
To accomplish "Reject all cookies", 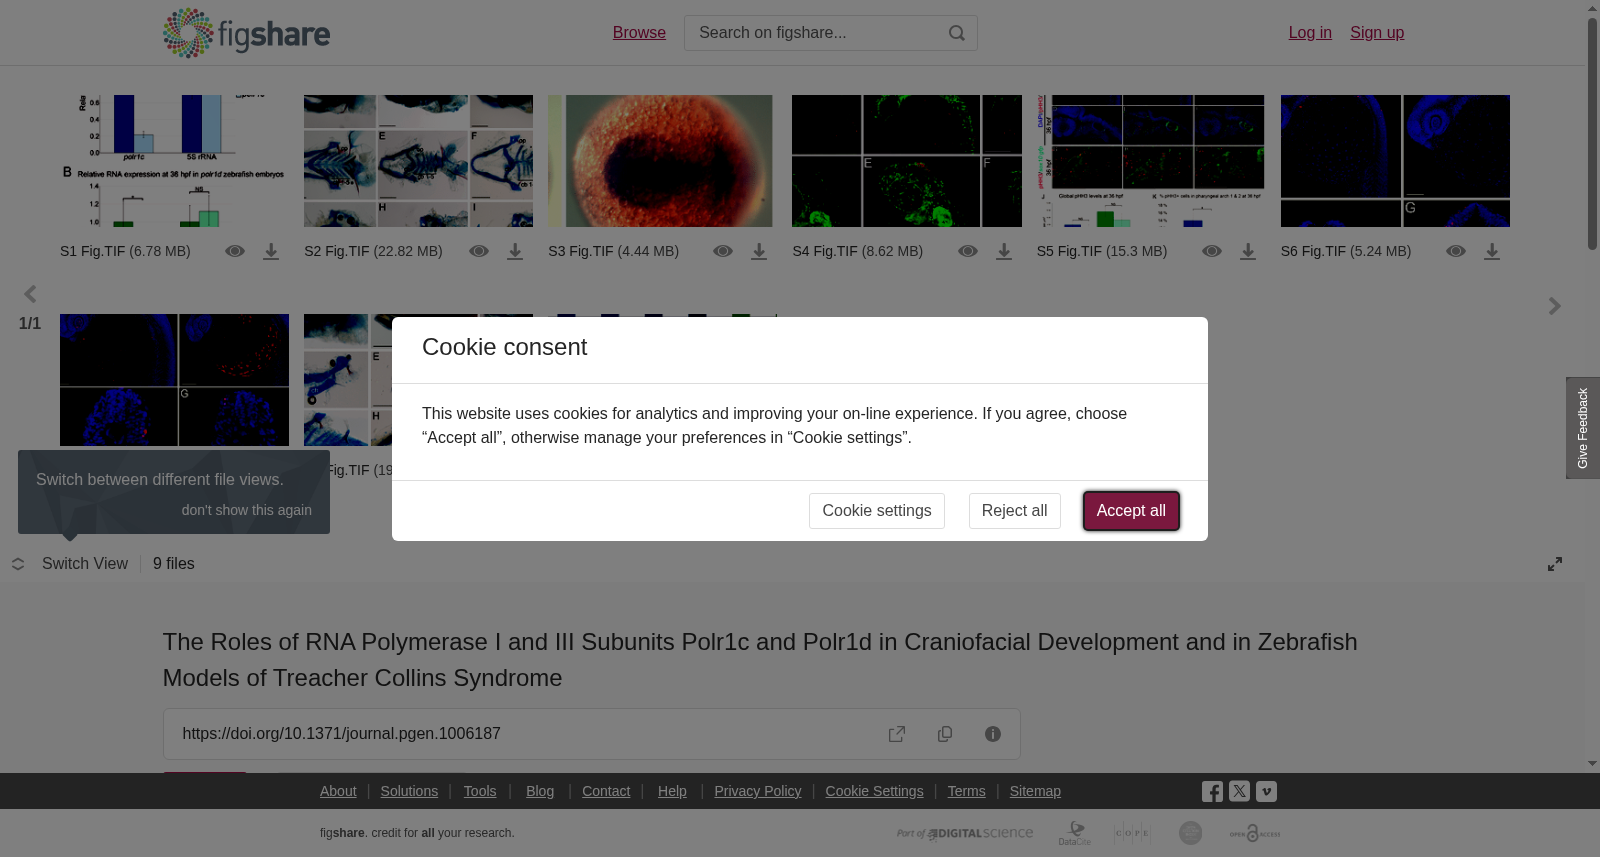I will pyautogui.click(x=1014, y=511).
